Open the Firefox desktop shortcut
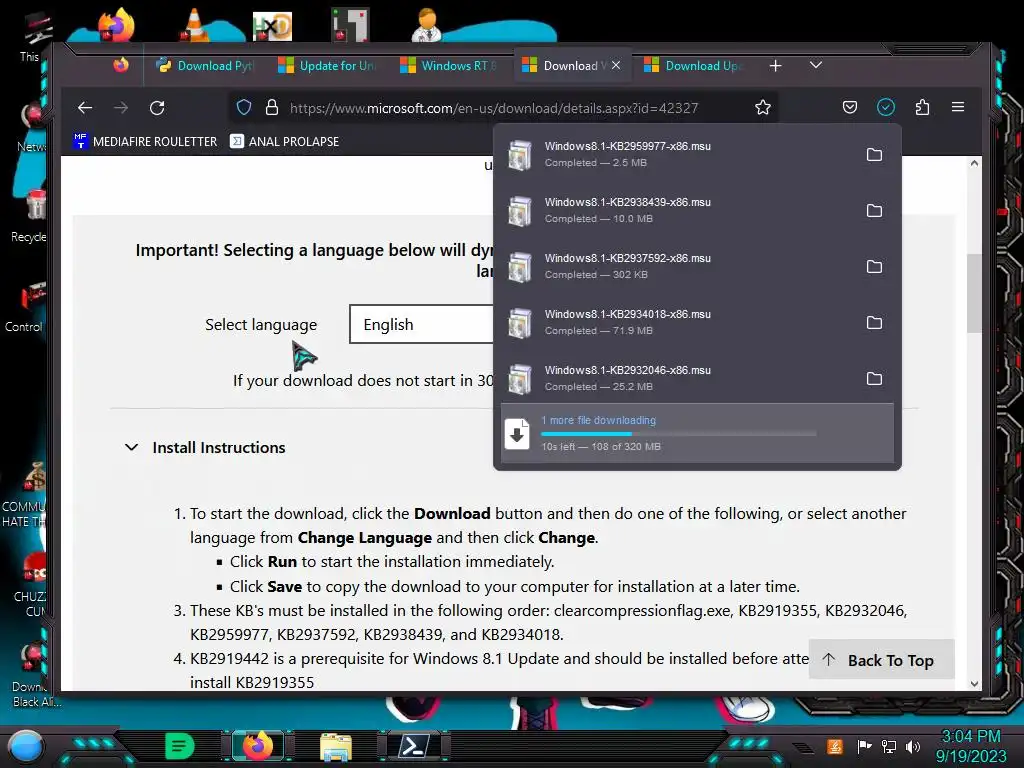This screenshot has height=768, width=1024. [116, 25]
